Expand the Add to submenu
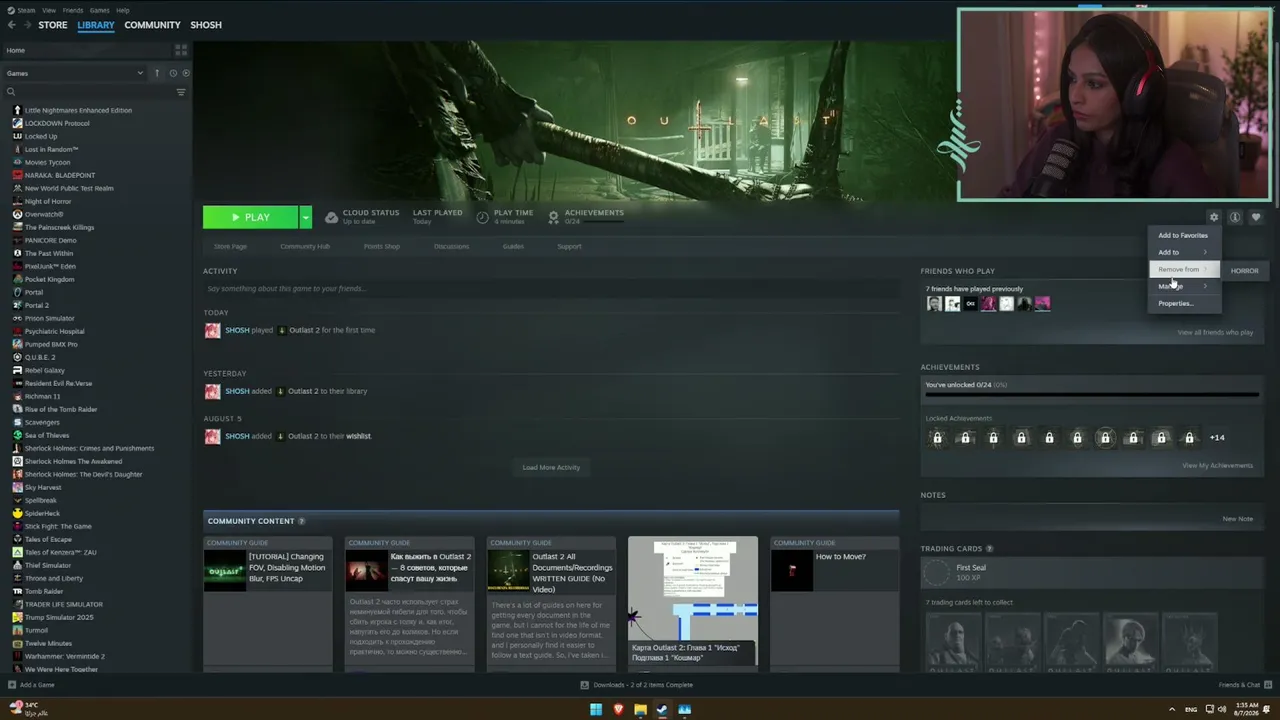 tap(1184, 252)
